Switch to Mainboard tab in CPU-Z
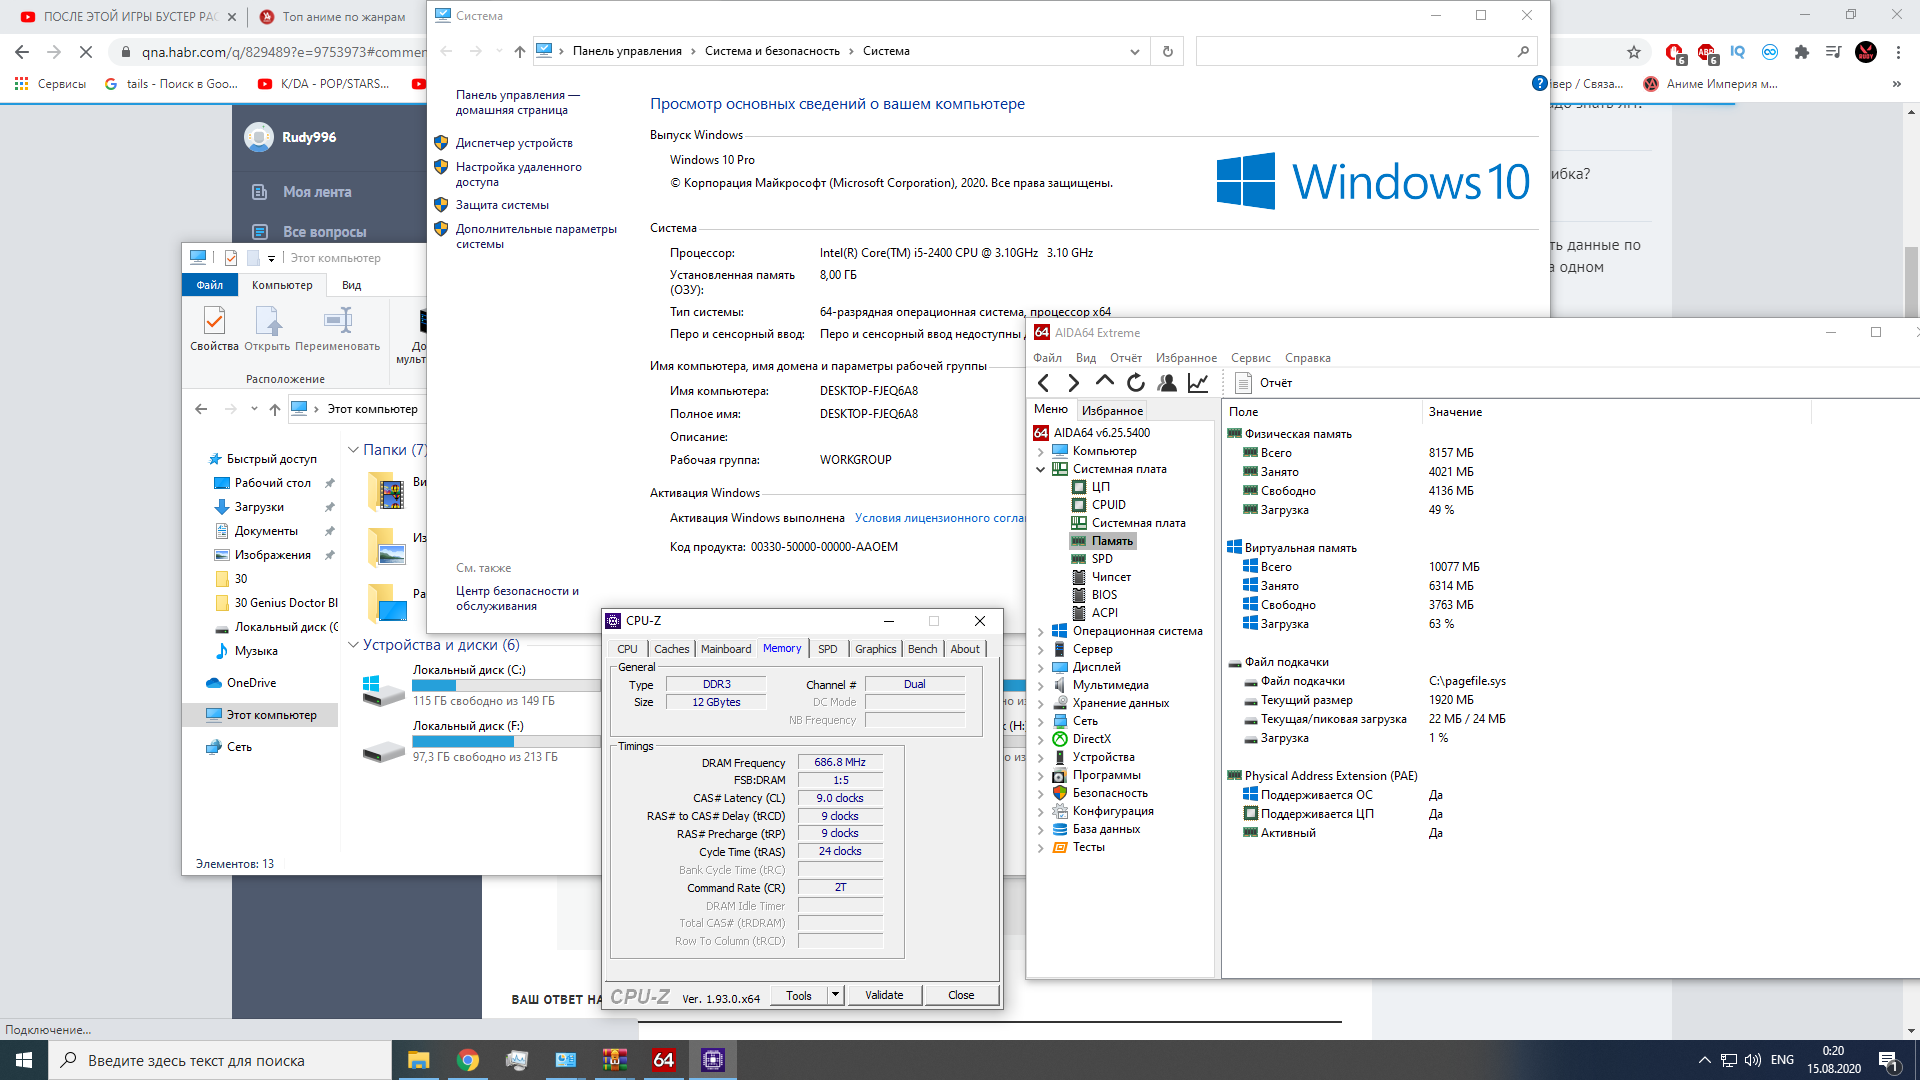 pos(726,649)
